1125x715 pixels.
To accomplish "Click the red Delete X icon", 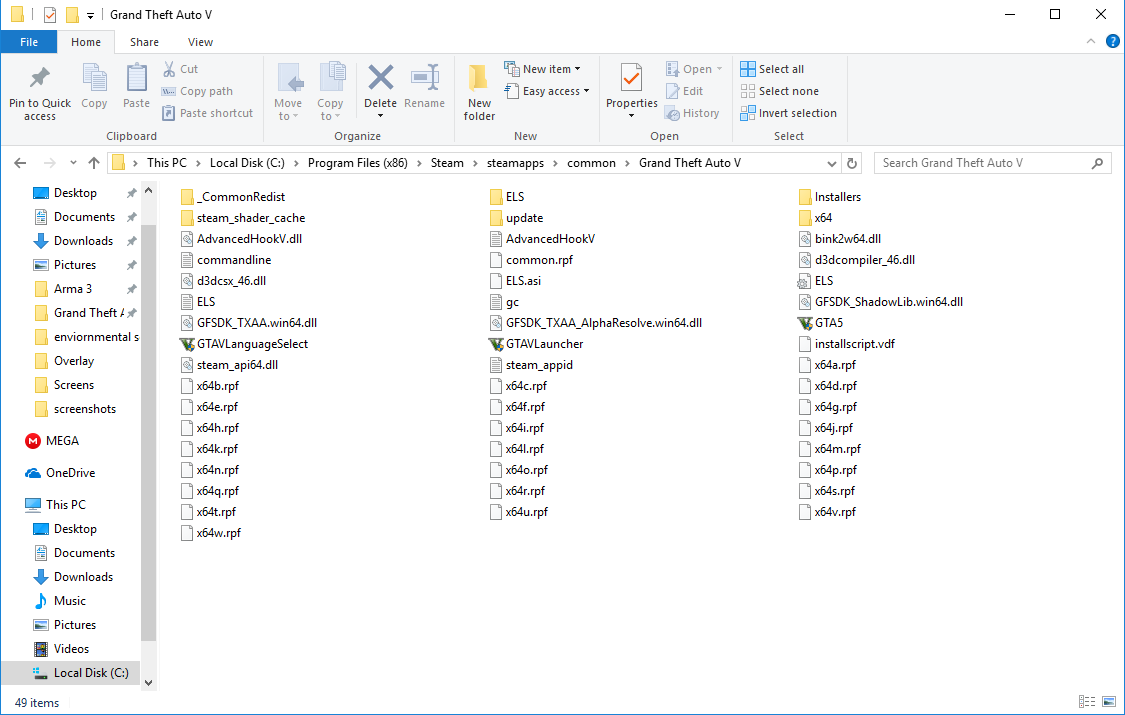I will tap(380, 77).
